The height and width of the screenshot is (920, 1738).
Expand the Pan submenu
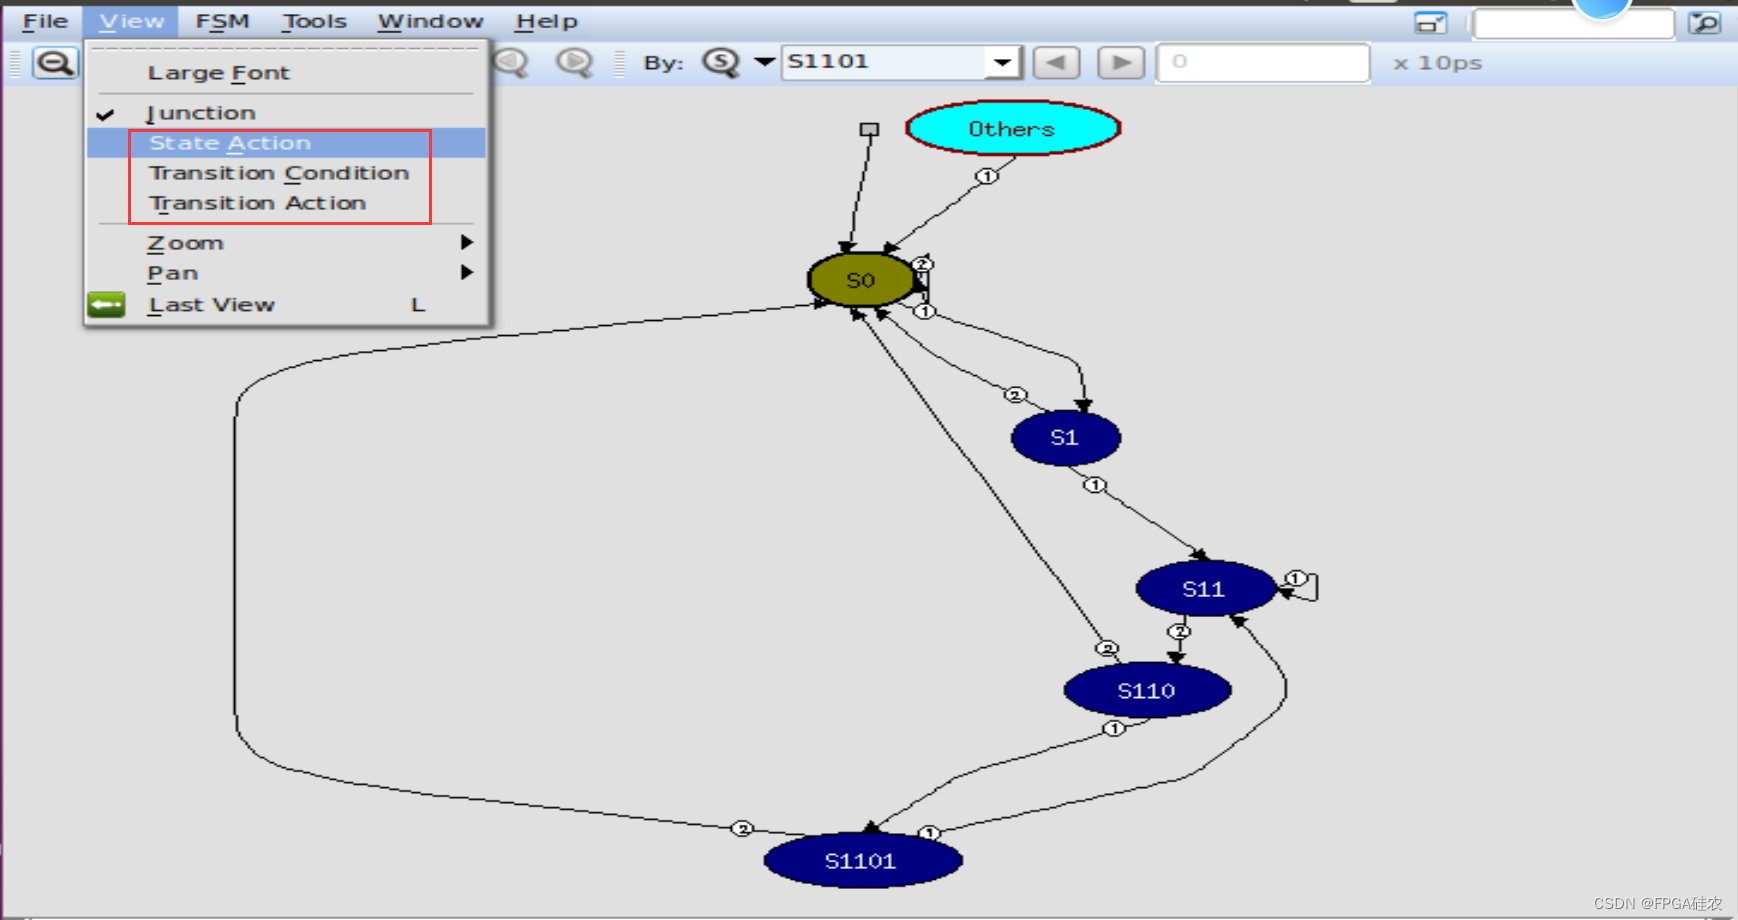(286, 273)
